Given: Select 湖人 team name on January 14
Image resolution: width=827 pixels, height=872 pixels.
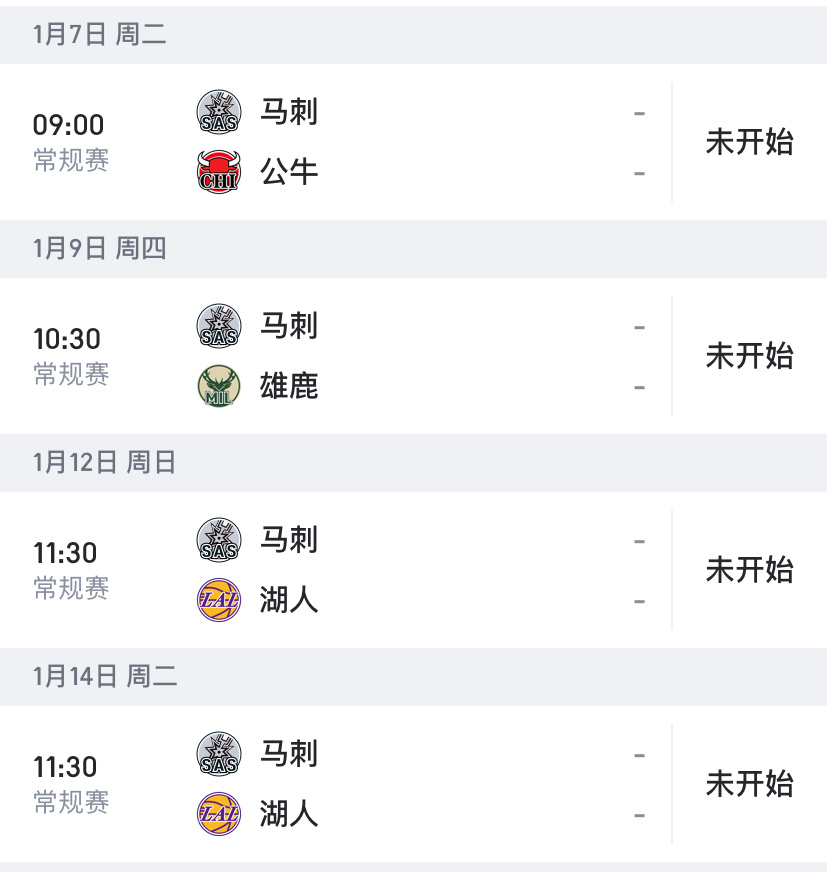Looking at the screenshot, I should (289, 814).
